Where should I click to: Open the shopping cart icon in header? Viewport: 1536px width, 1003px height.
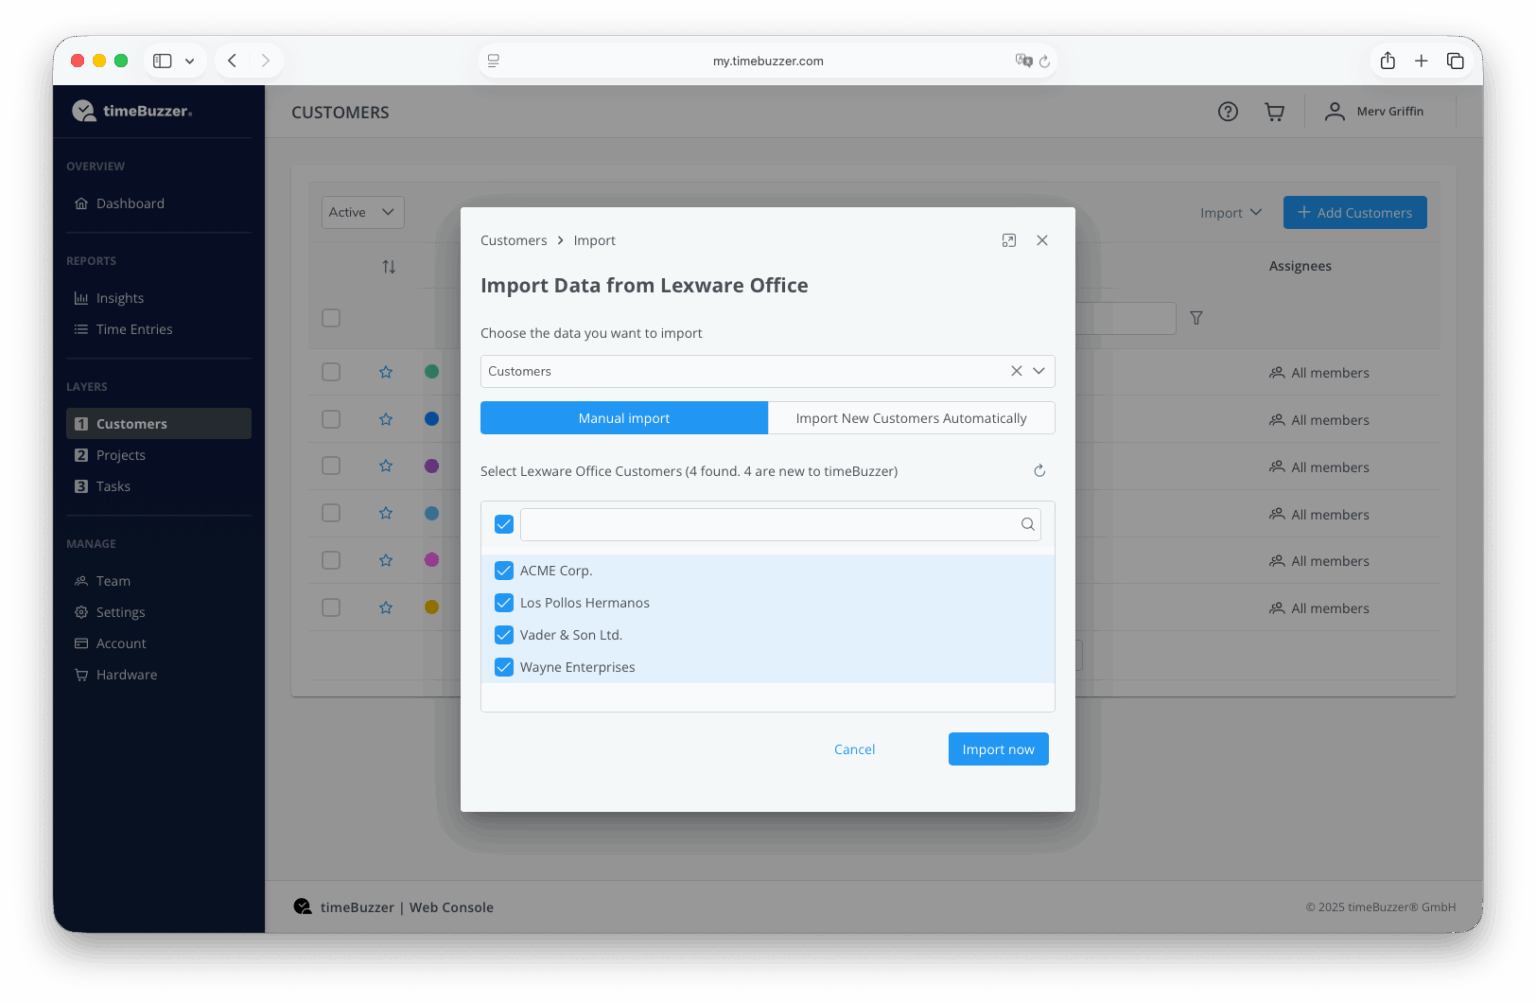point(1274,112)
